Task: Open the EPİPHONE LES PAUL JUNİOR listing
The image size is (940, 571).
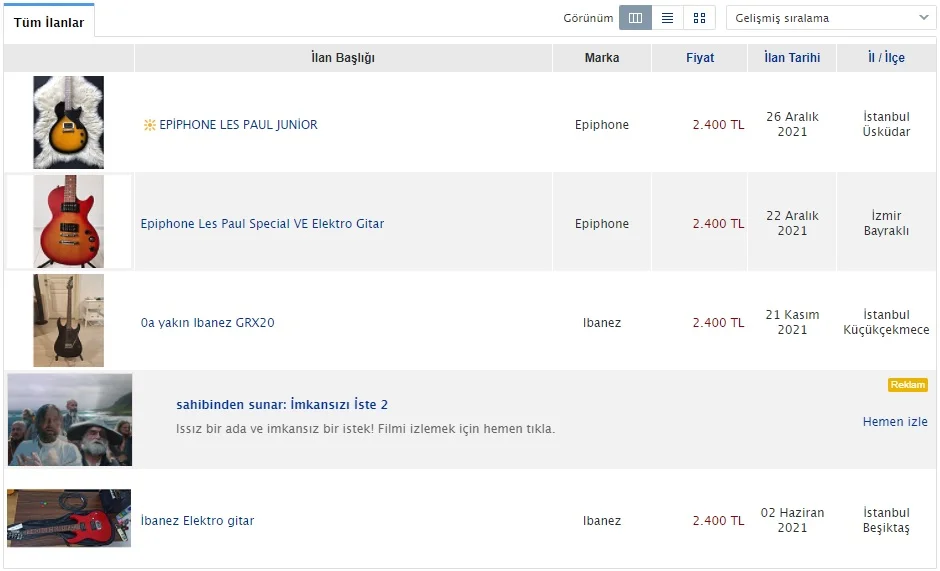Action: [238, 125]
